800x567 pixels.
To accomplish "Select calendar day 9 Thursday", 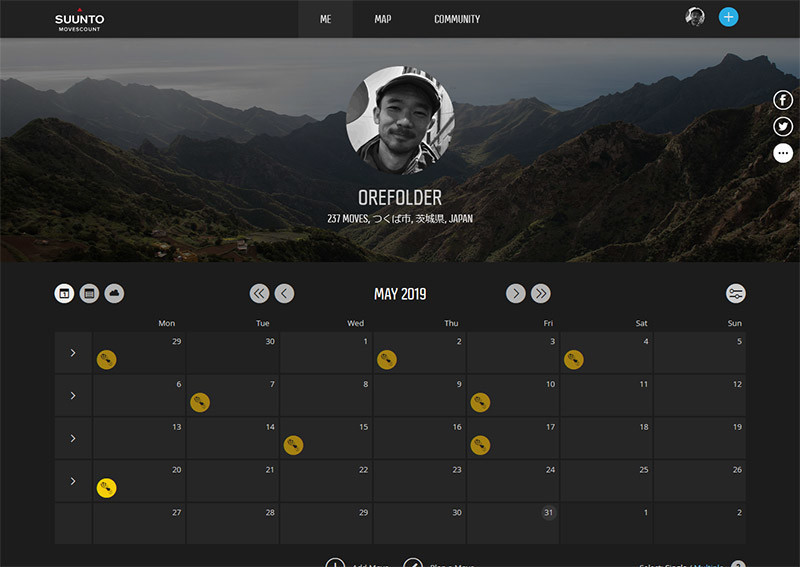I will coord(419,396).
